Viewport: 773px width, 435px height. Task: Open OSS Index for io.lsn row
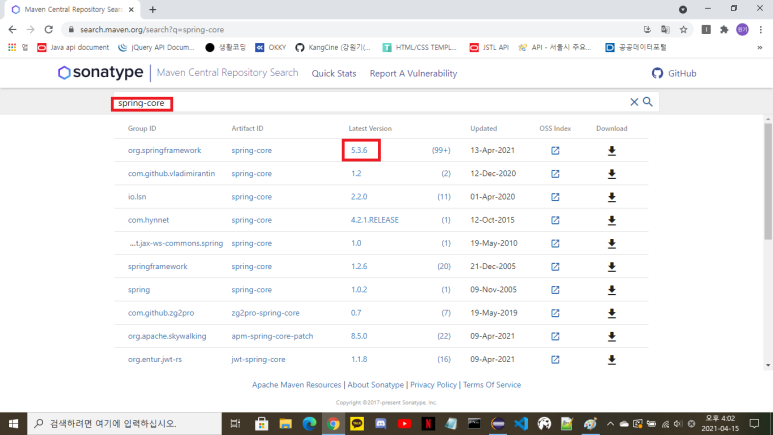[555, 197]
